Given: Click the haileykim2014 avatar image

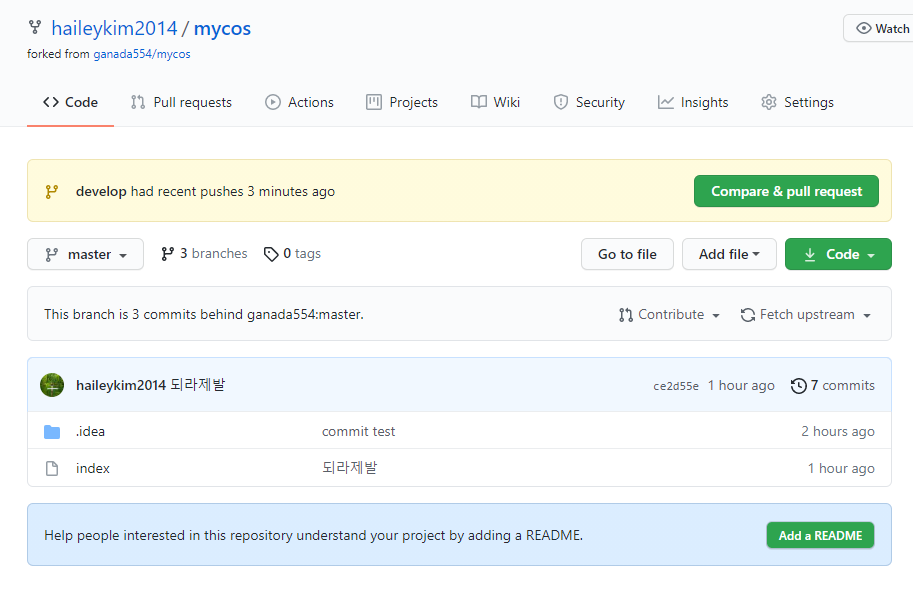Looking at the screenshot, I should (x=52, y=385).
